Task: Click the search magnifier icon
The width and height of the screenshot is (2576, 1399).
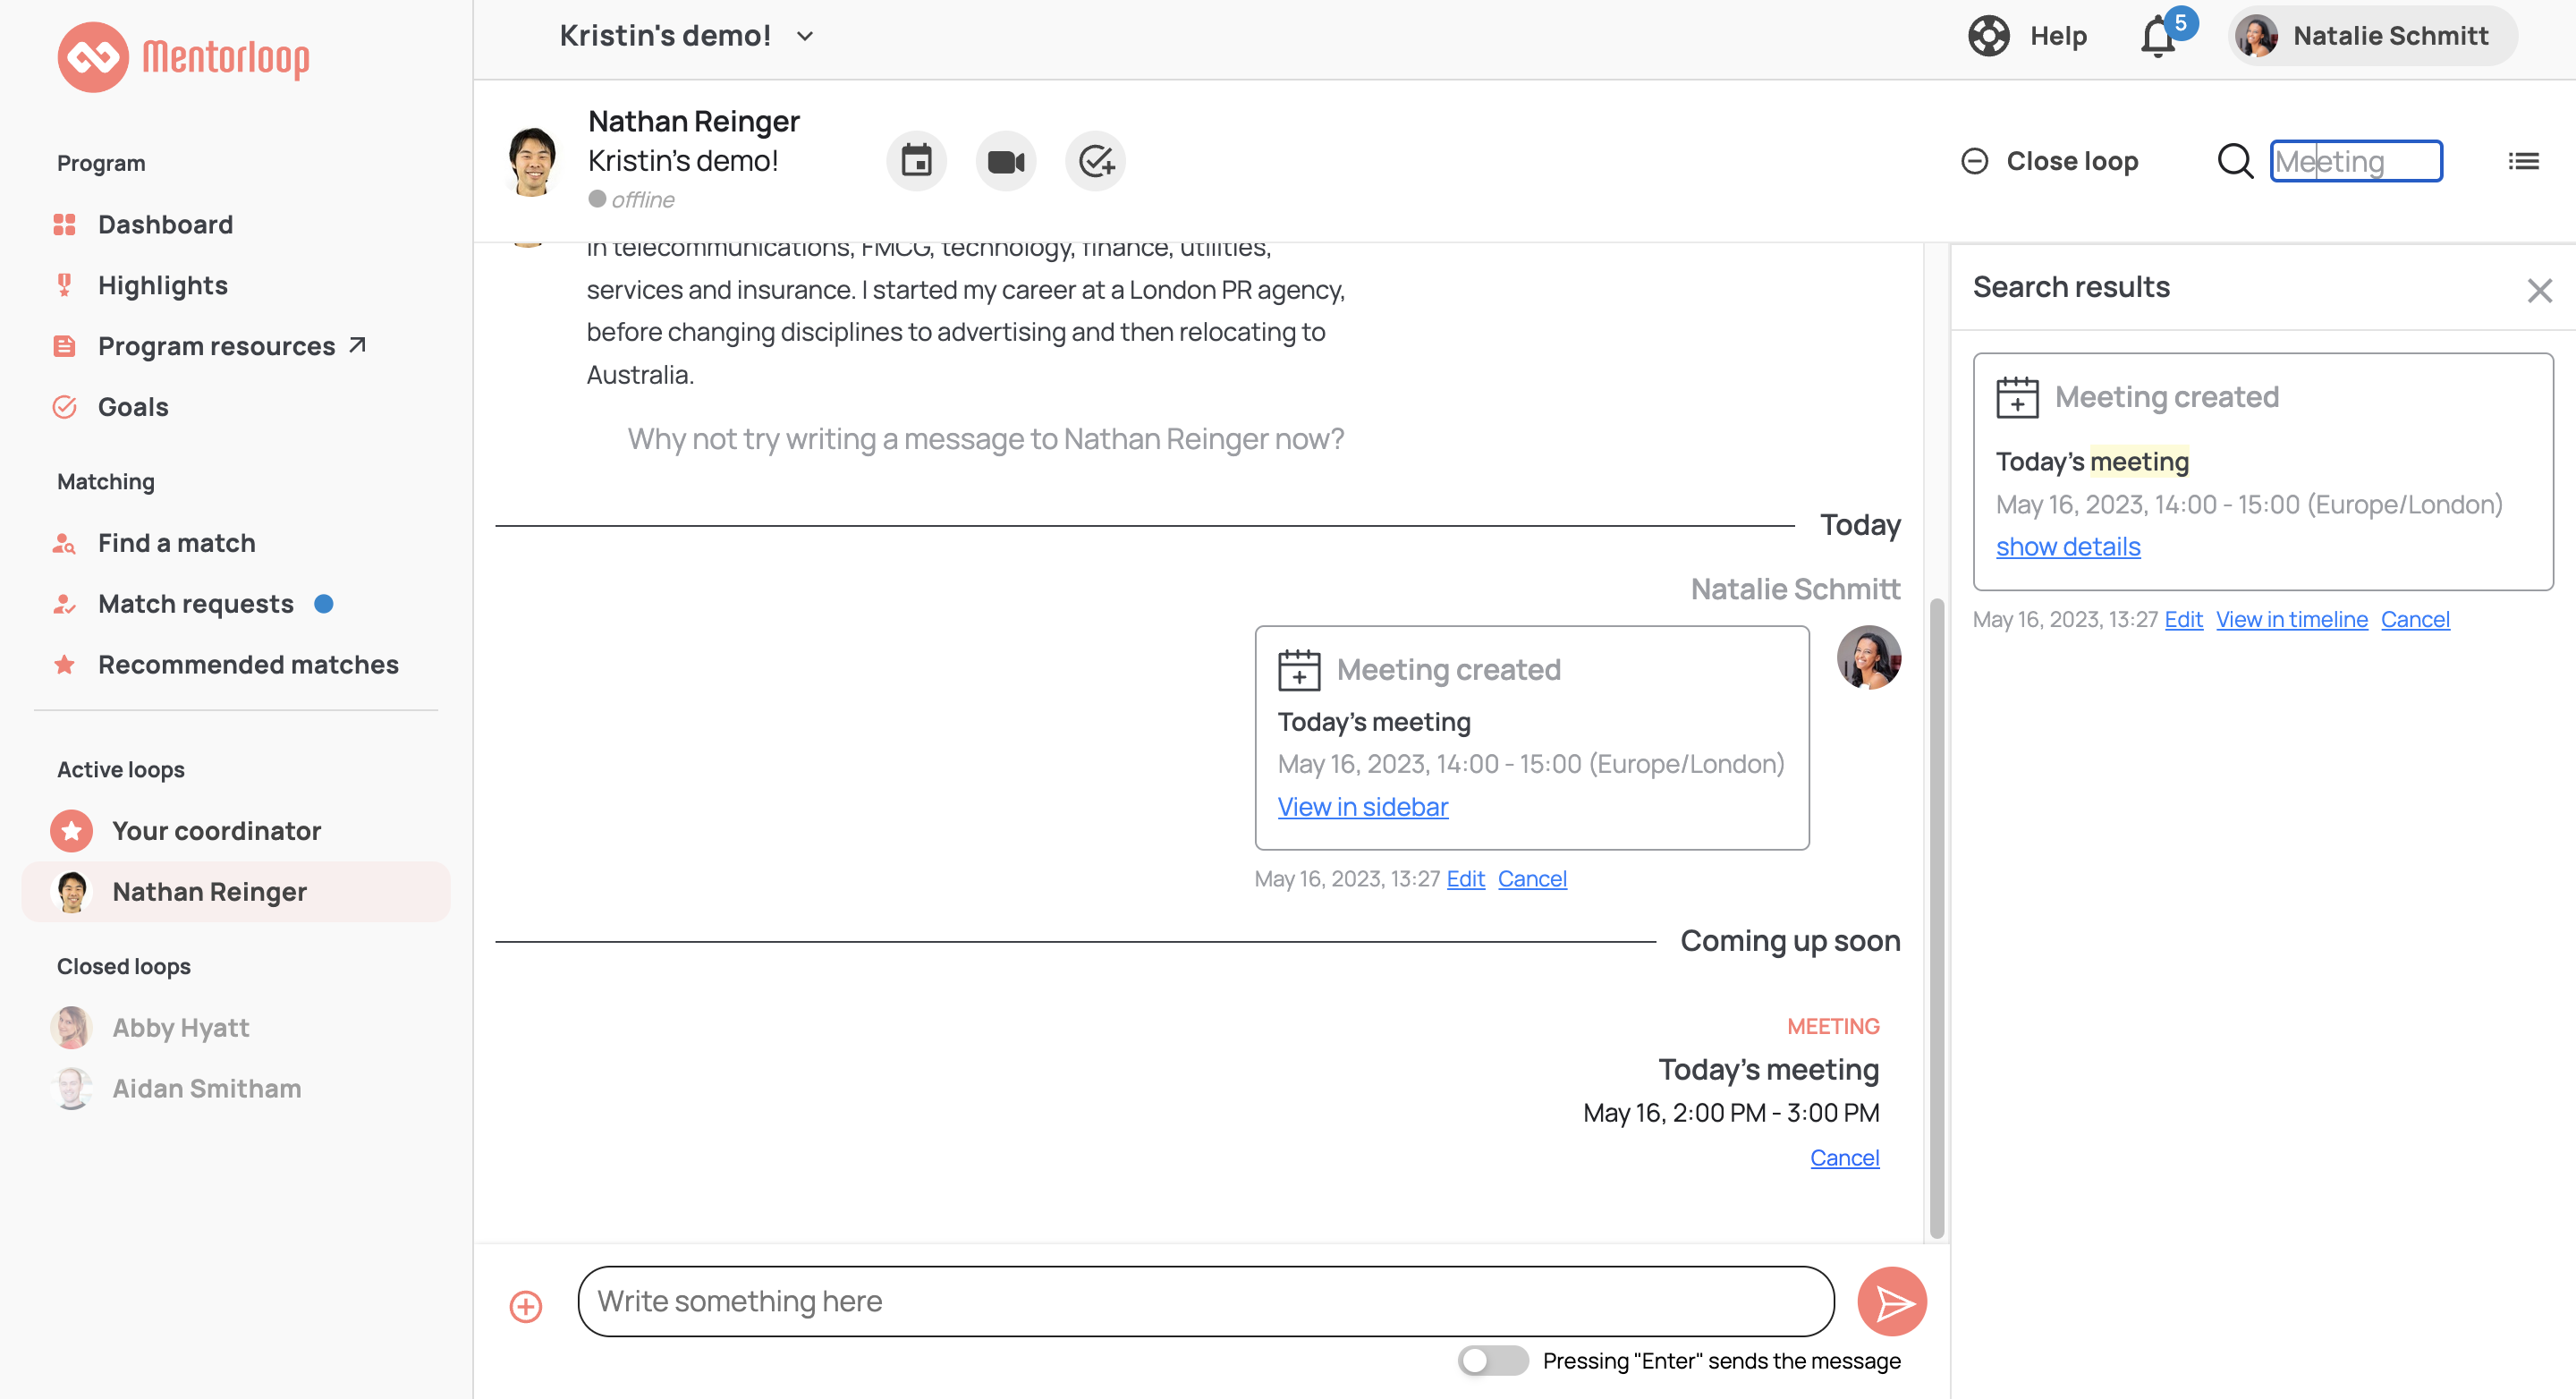Action: (2235, 161)
